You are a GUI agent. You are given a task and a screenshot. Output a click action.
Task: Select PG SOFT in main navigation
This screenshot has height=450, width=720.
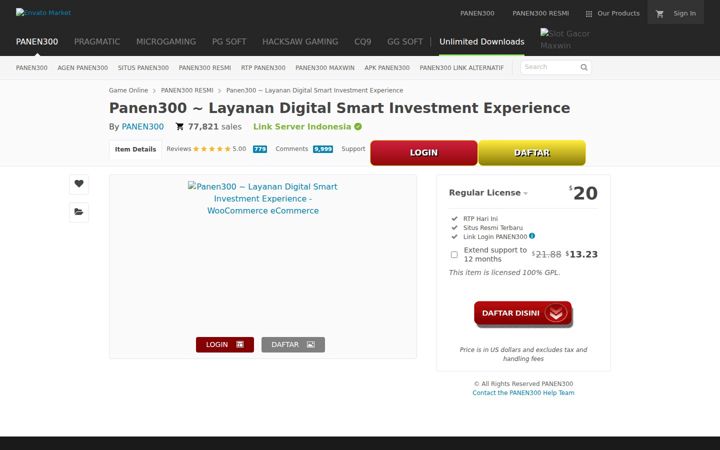[x=229, y=42]
